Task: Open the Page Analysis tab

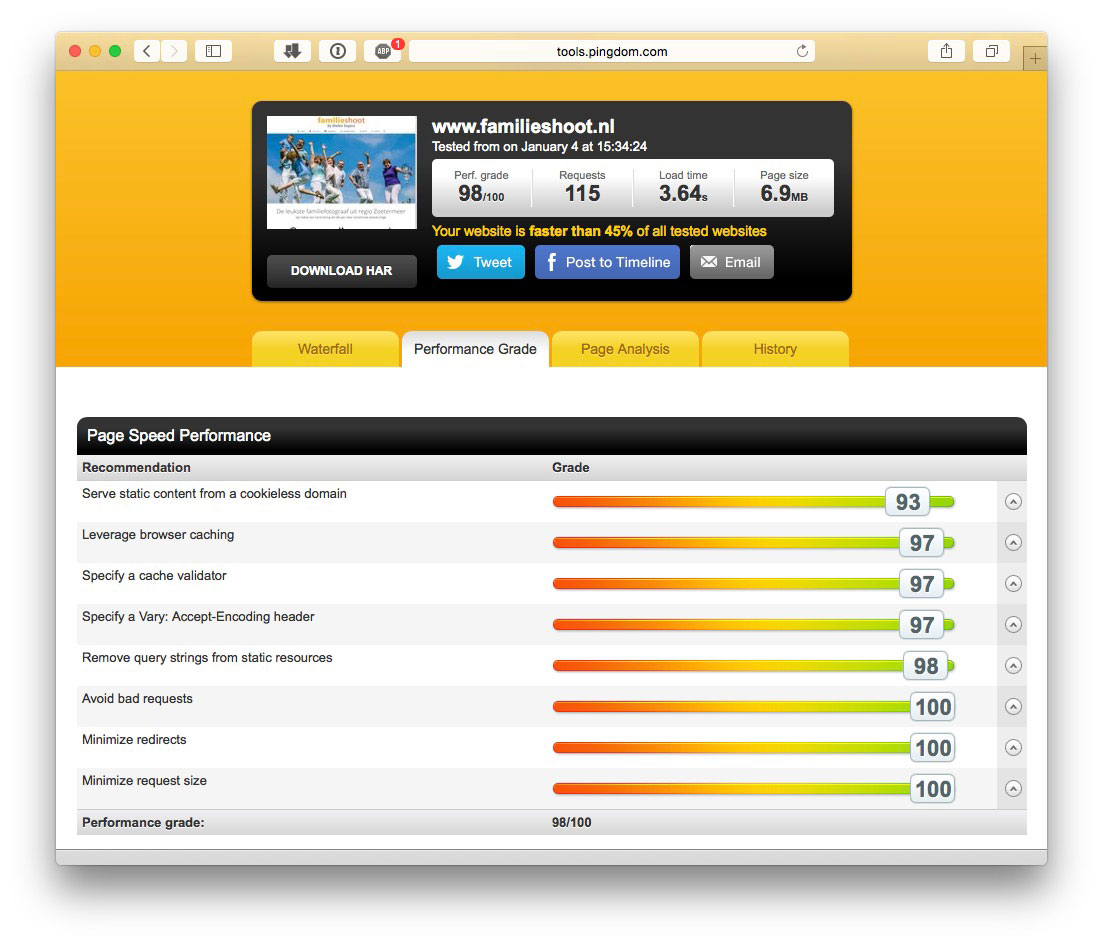Action: (x=625, y=349)
